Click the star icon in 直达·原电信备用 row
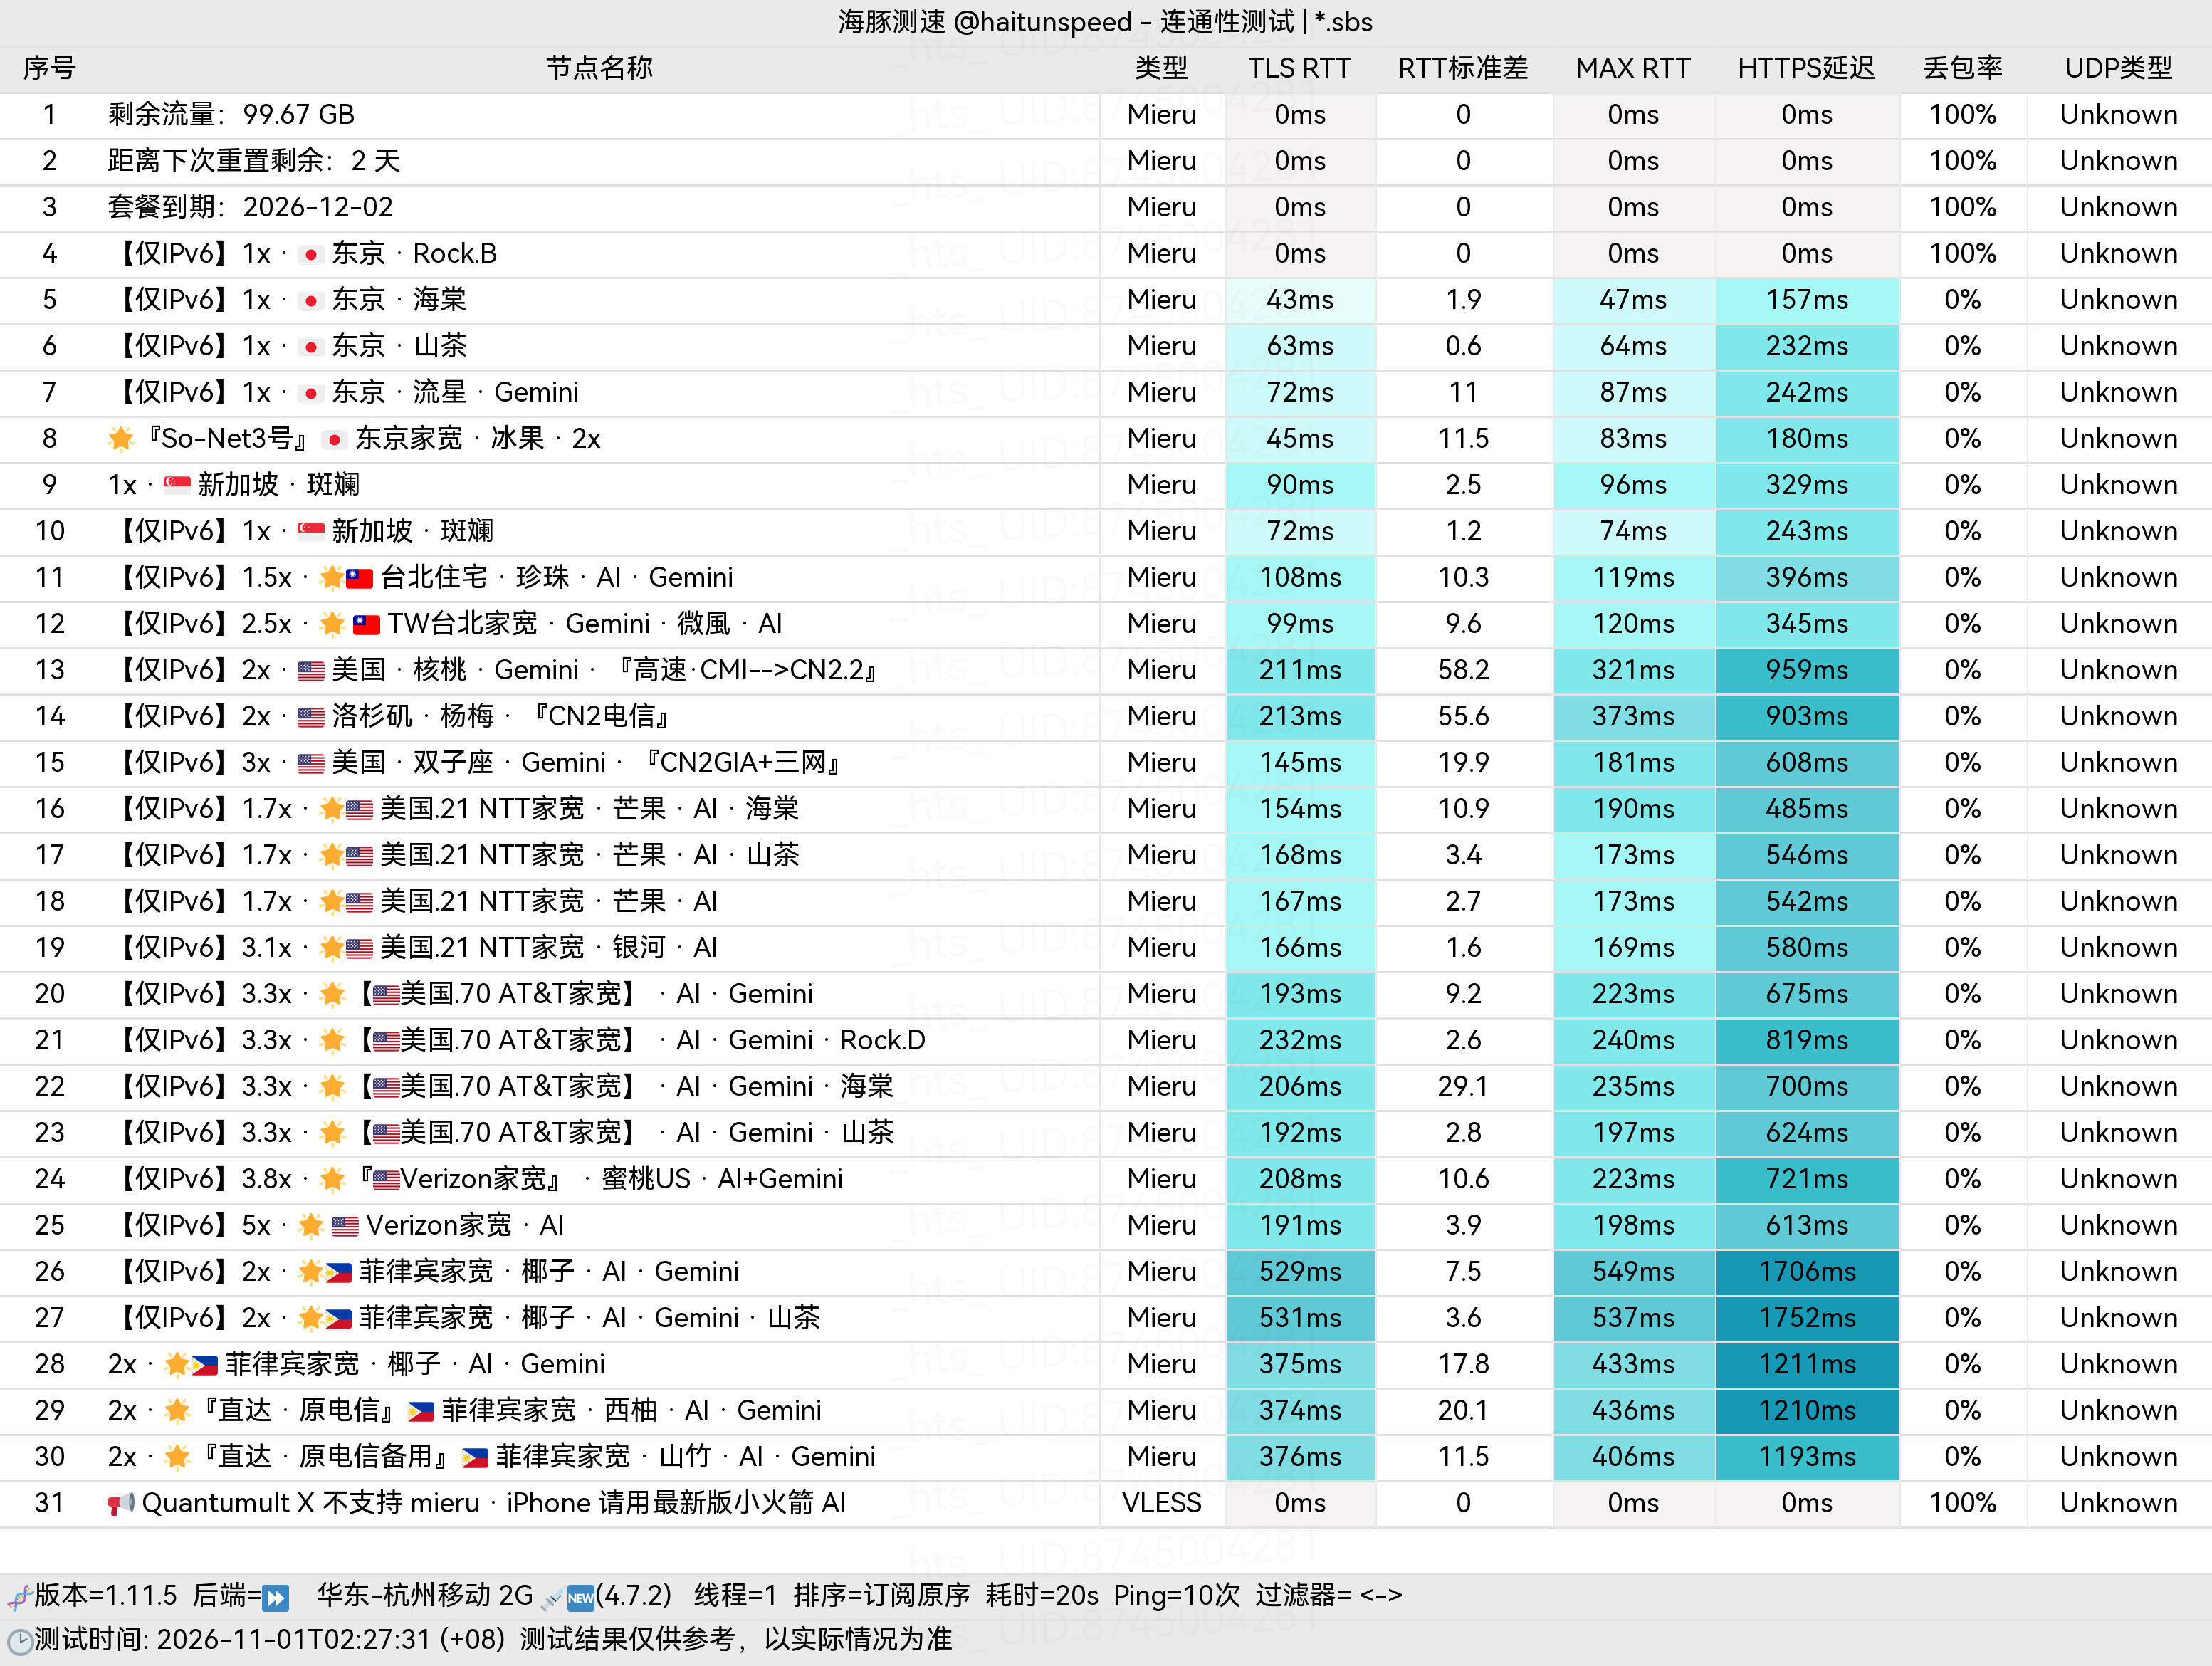This screenshot has width=2212, height=1666. point(177,1457)
